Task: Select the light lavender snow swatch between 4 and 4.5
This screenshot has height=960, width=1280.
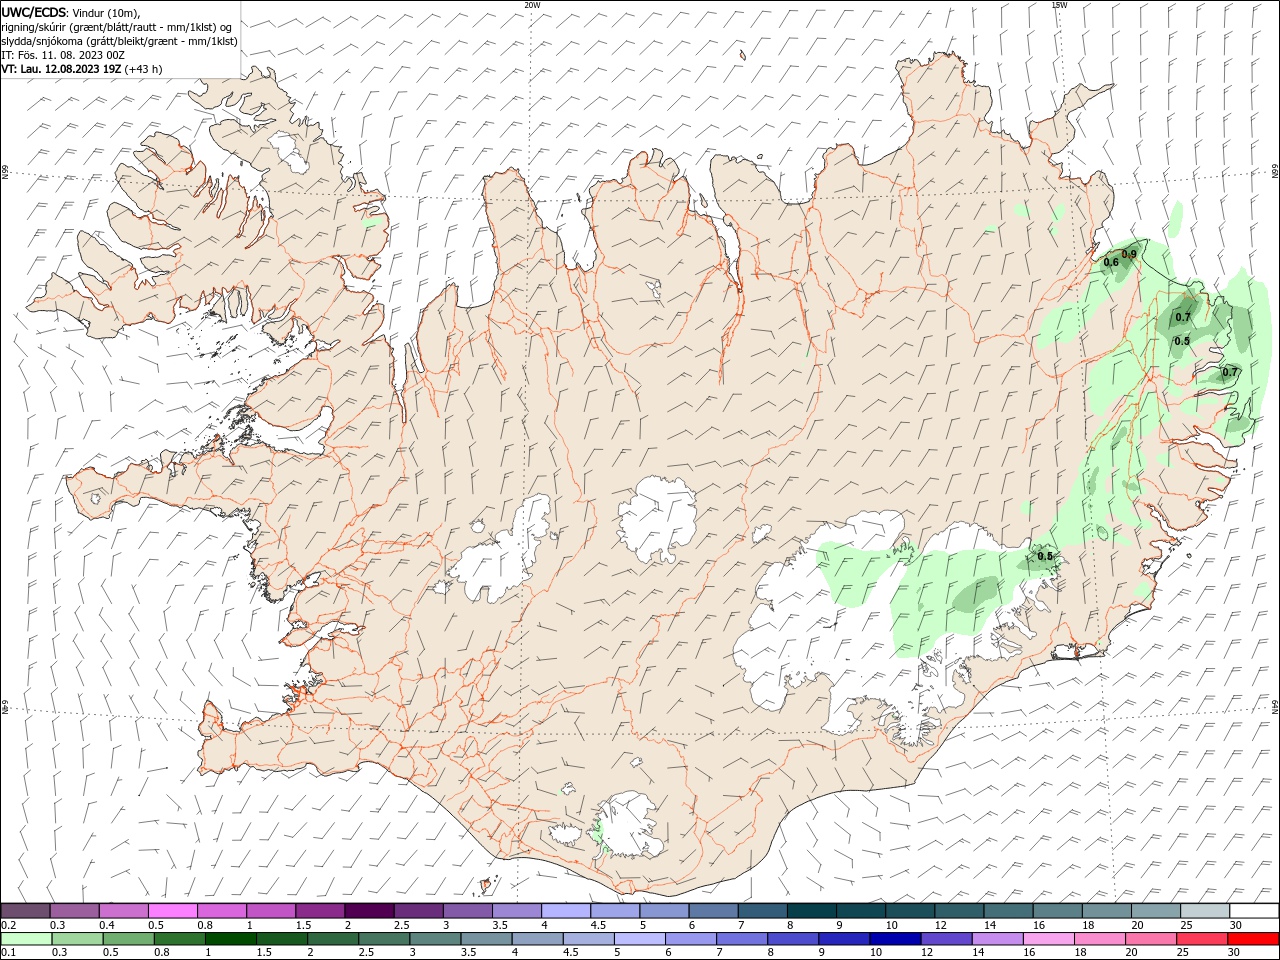Action: tap(565, 910)
